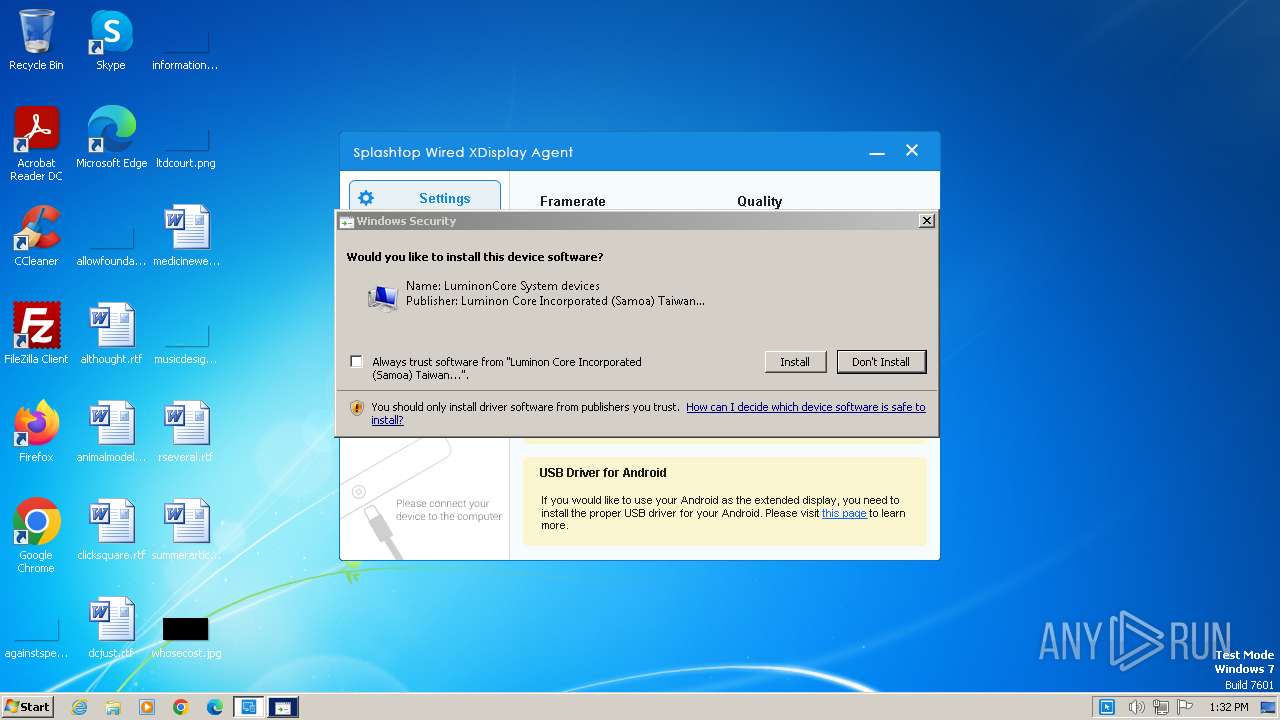Click the Don't Install button
This screenshot has width=1280, height=720.
point(881,362)
